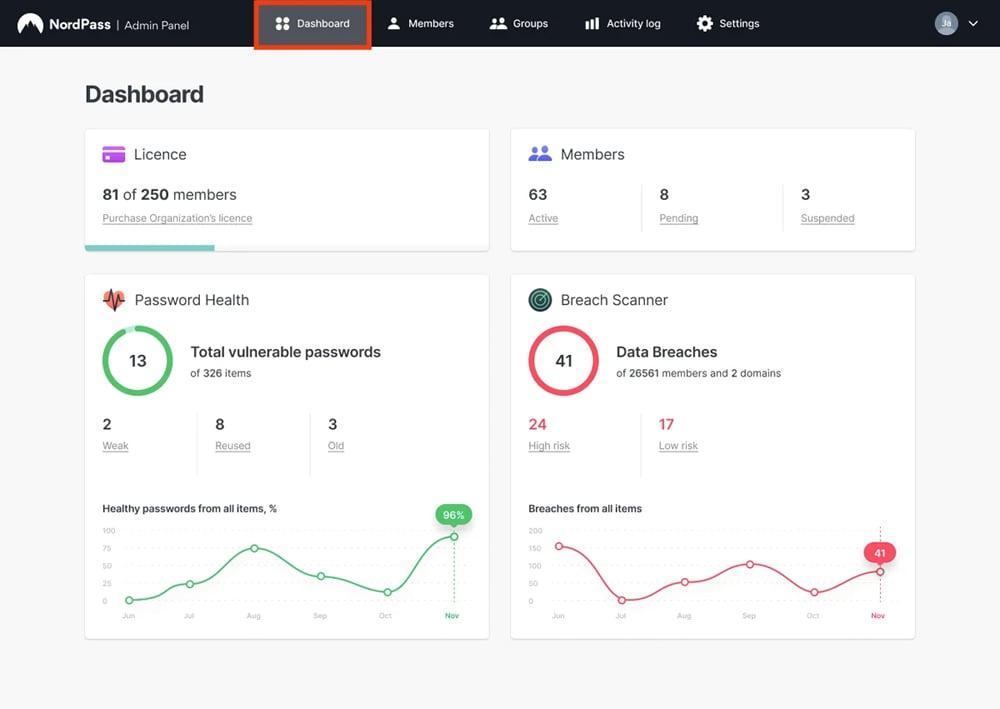The width and height of the screenshot is (1000, 709).
Task: Open the Members tab
Action: [420, 24]
